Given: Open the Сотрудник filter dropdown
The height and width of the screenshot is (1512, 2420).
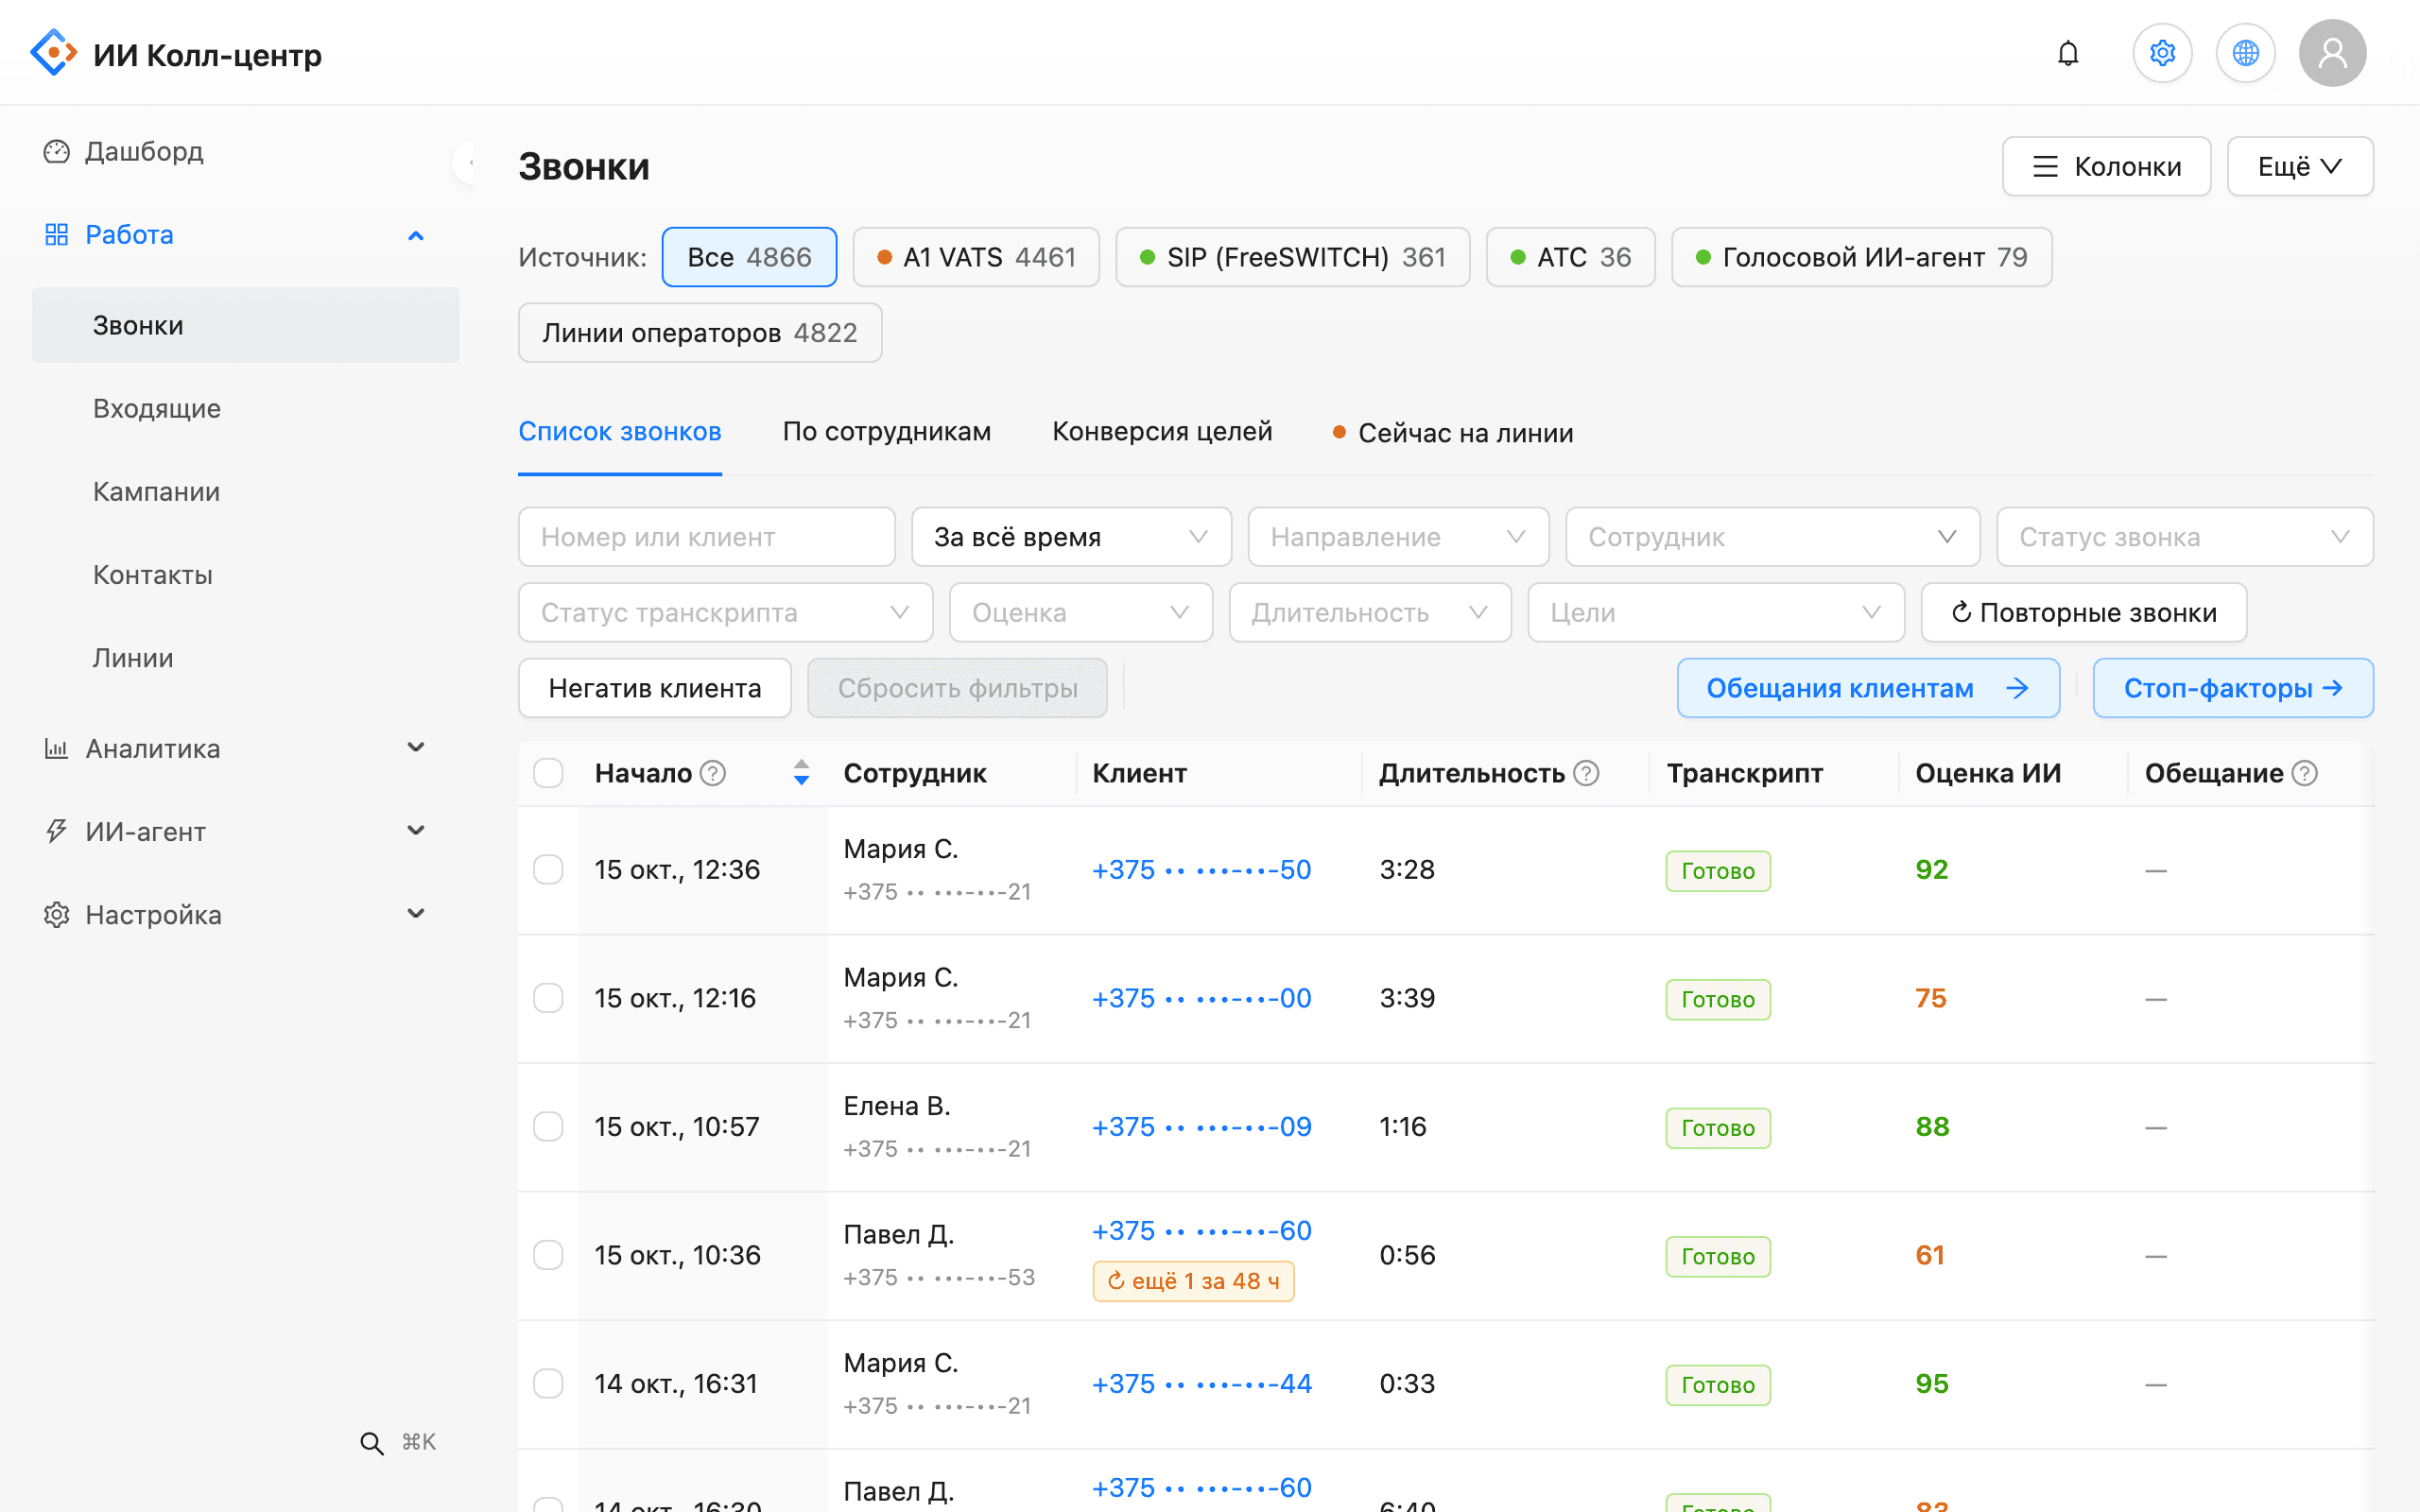Looking at the screenshot, I should [x=1772, y=537].
